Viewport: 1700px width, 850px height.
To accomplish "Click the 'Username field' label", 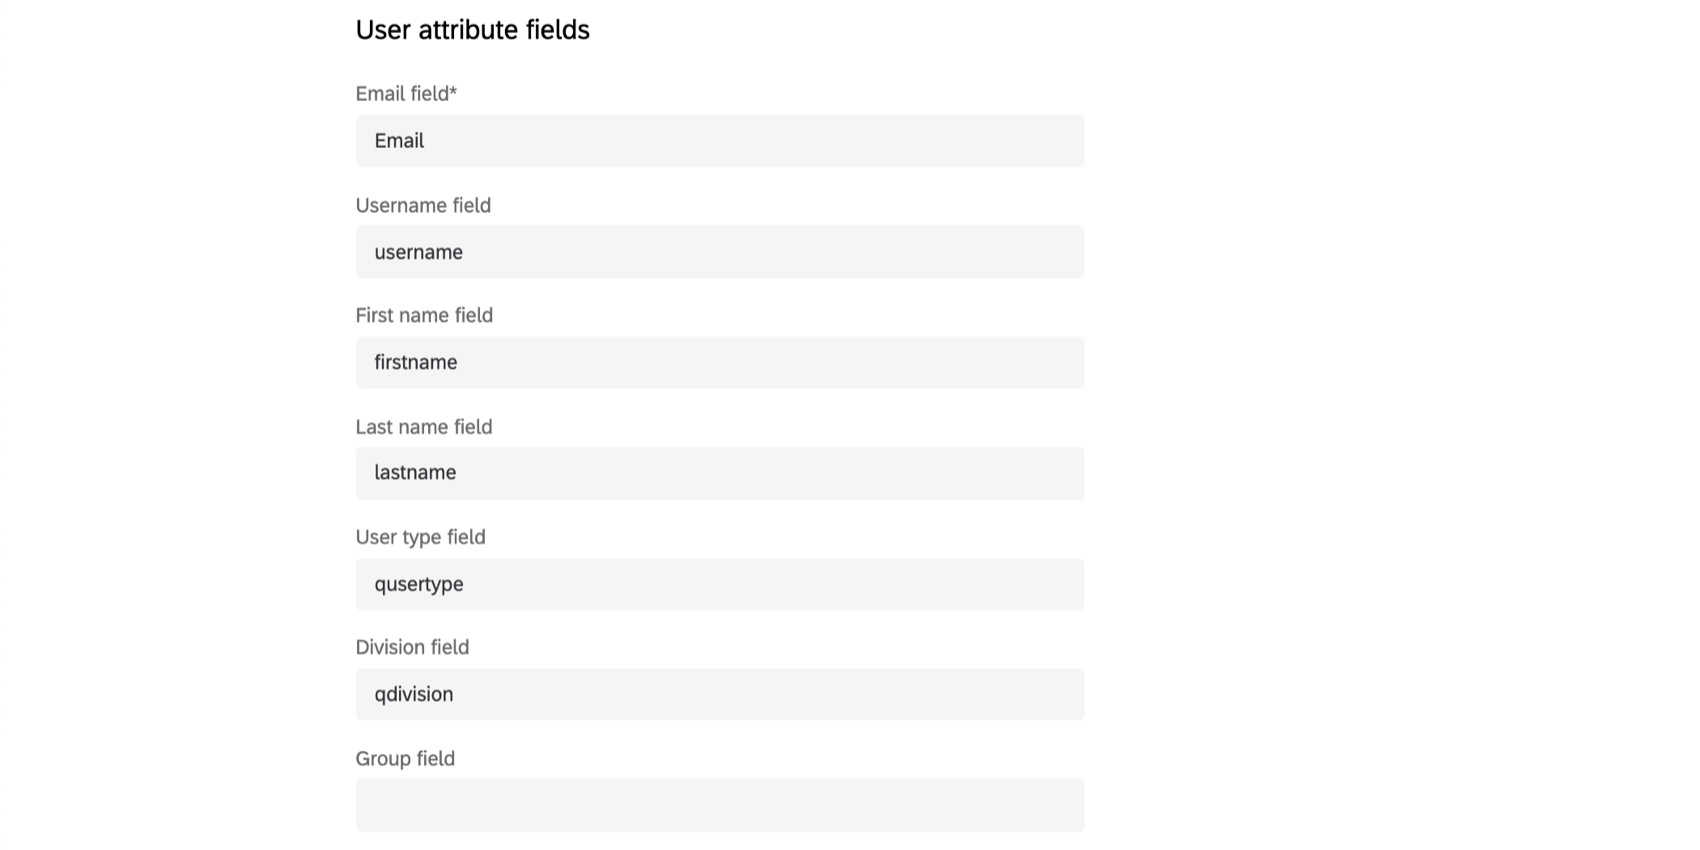I will tap(423, 205).
